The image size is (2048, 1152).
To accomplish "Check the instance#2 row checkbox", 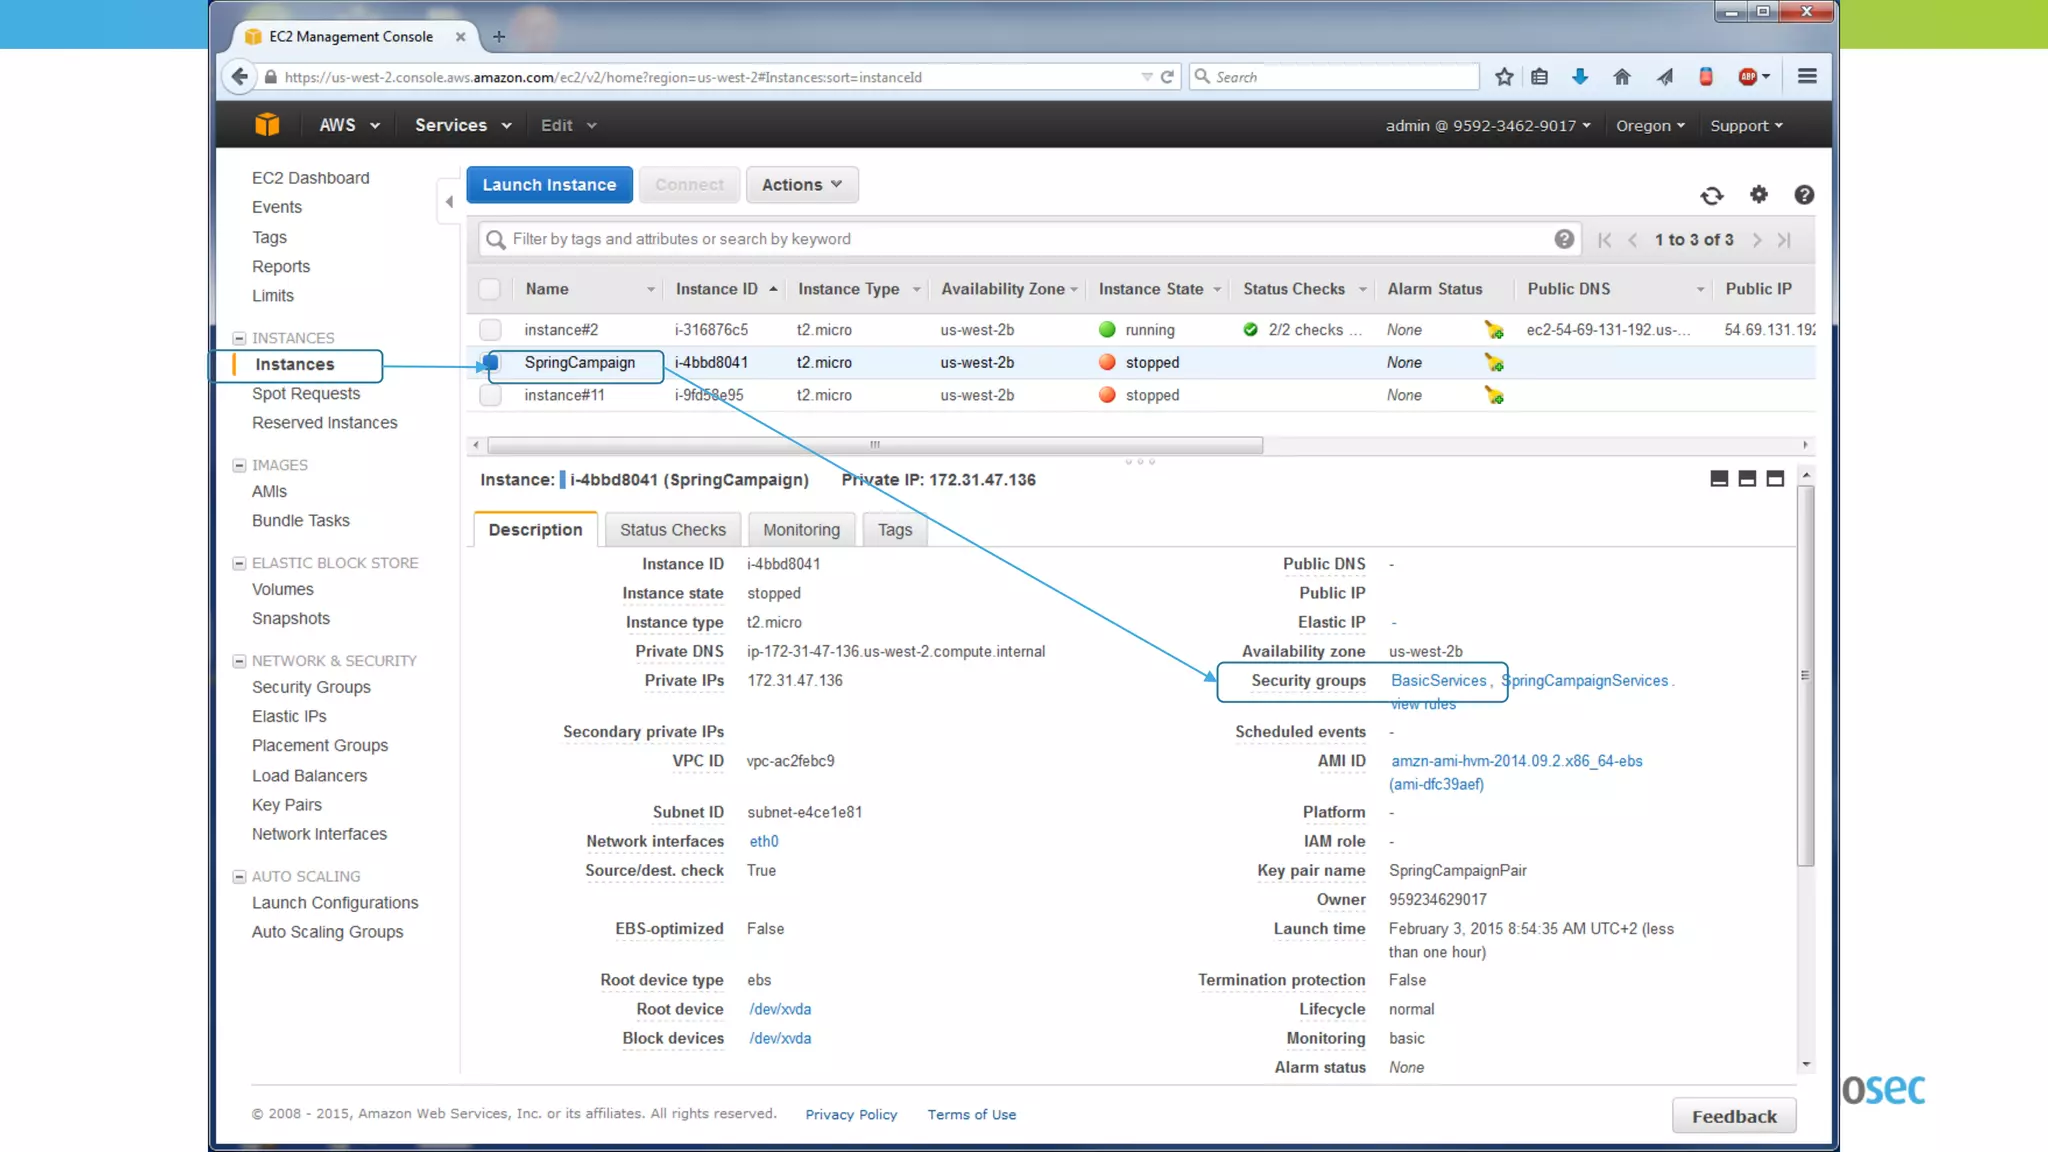I will coord(490,330).
